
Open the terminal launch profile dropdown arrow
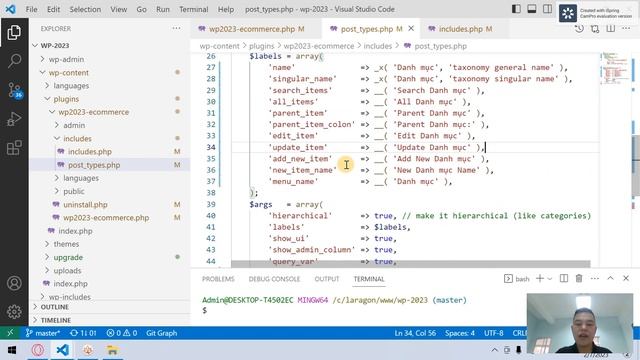pos(550,279)
